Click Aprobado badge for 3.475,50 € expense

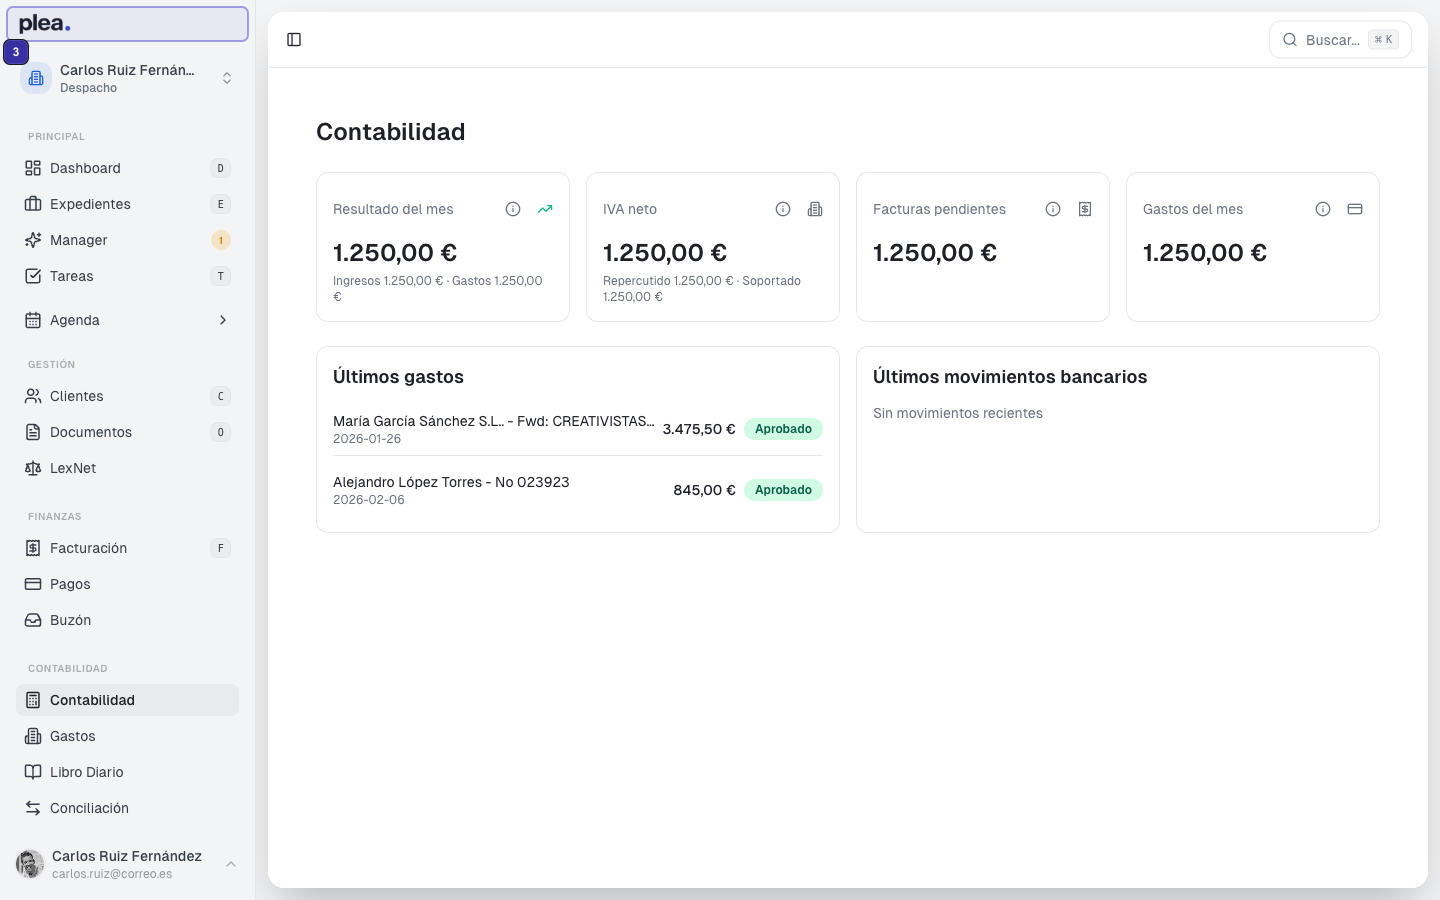[783, 429]
